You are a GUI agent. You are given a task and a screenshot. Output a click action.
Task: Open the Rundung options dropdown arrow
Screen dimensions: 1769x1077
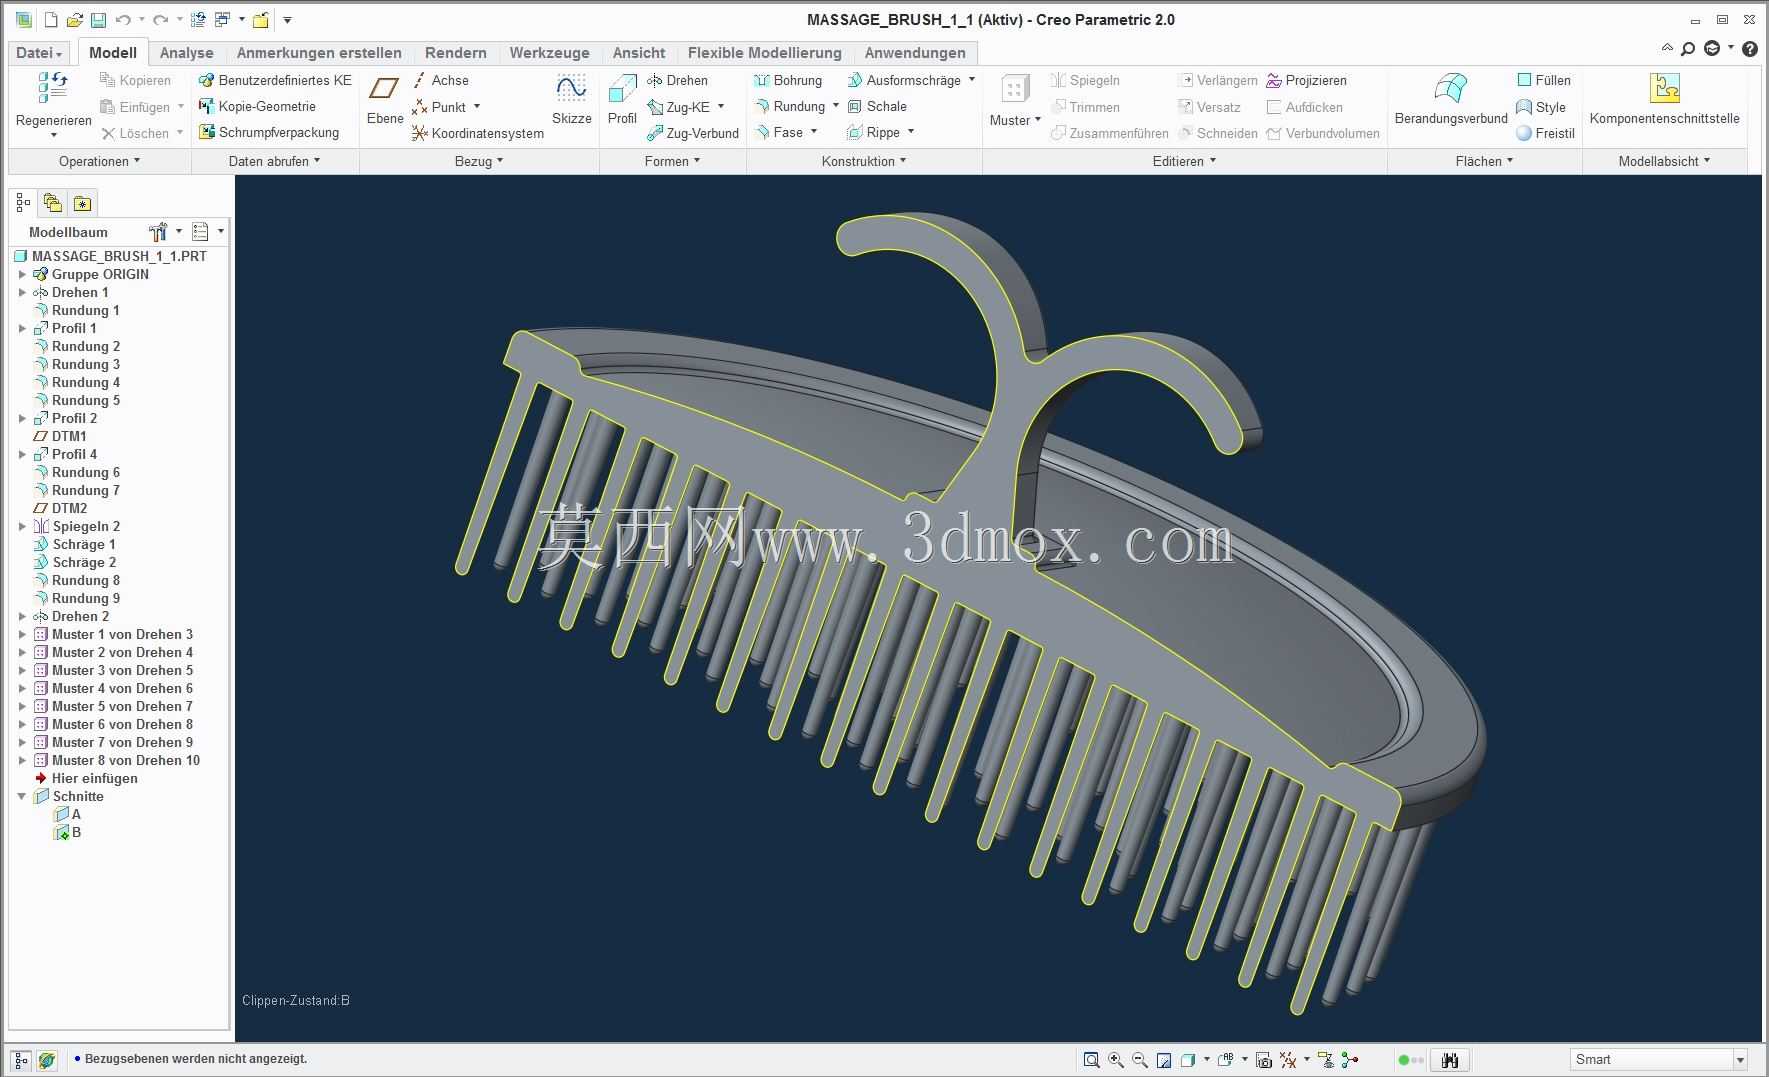(x=836, y=106)
